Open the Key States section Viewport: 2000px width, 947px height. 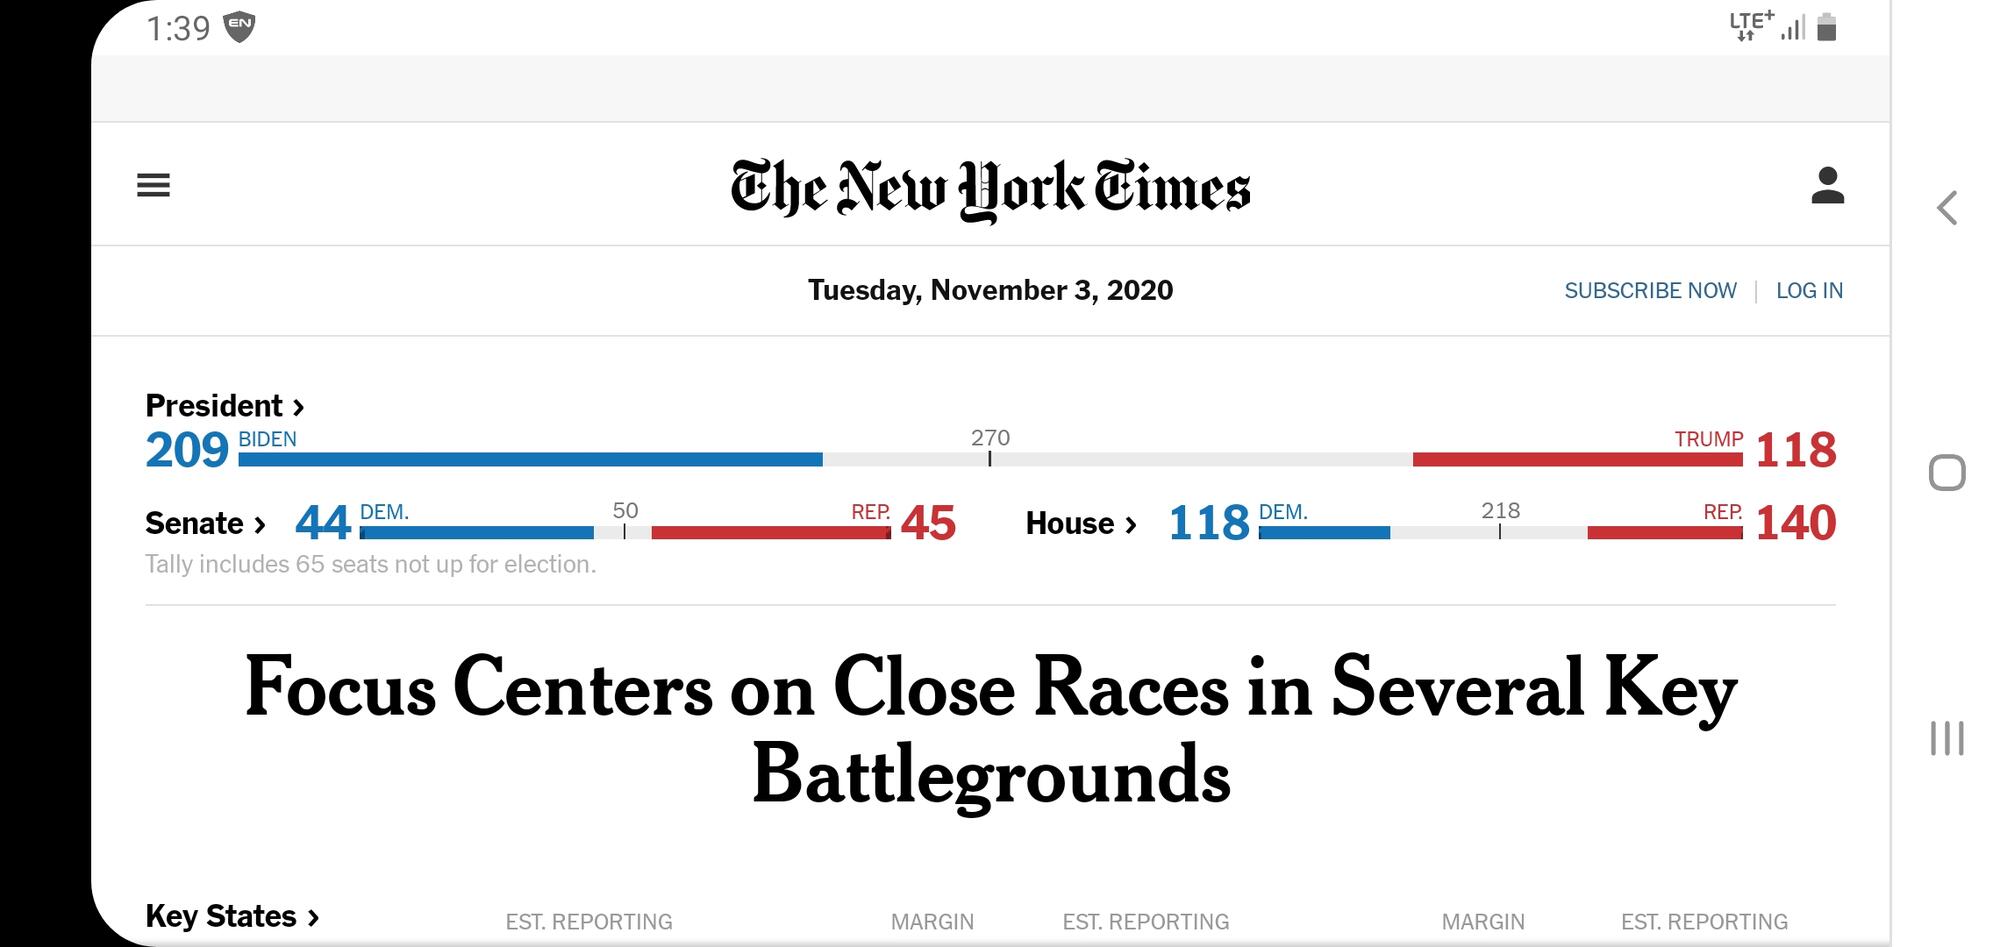pos(232,916)
